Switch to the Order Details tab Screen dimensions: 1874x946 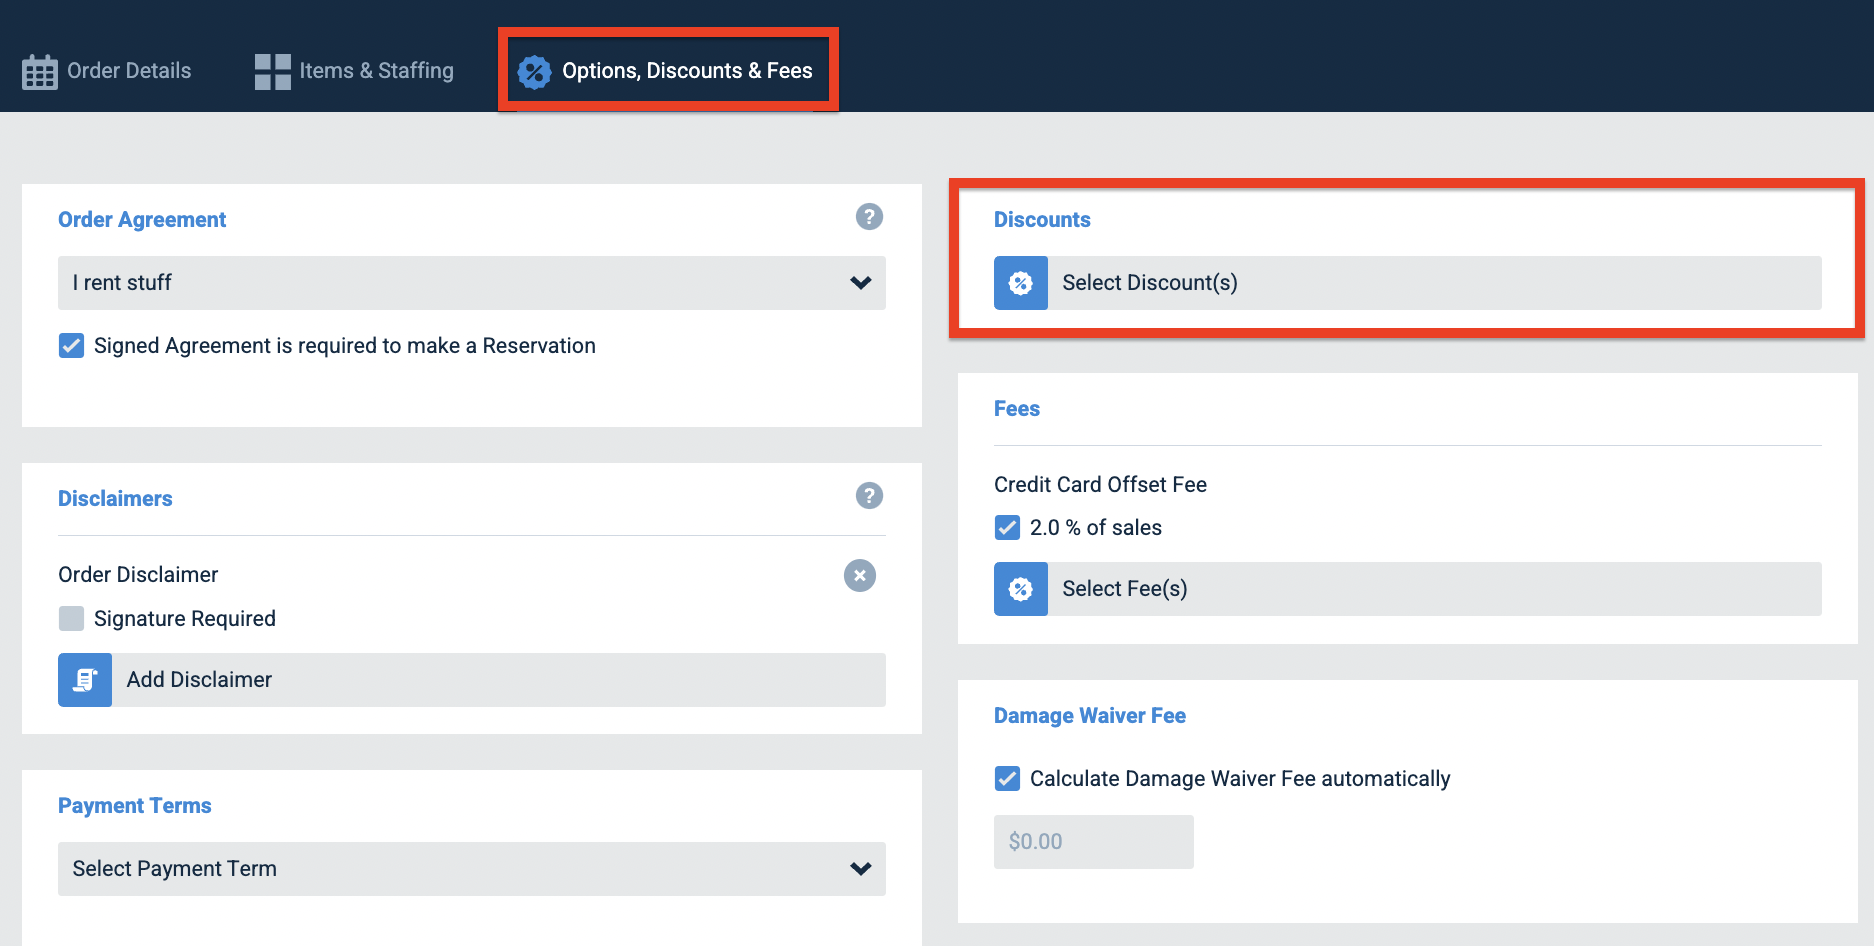click(107, 71)
